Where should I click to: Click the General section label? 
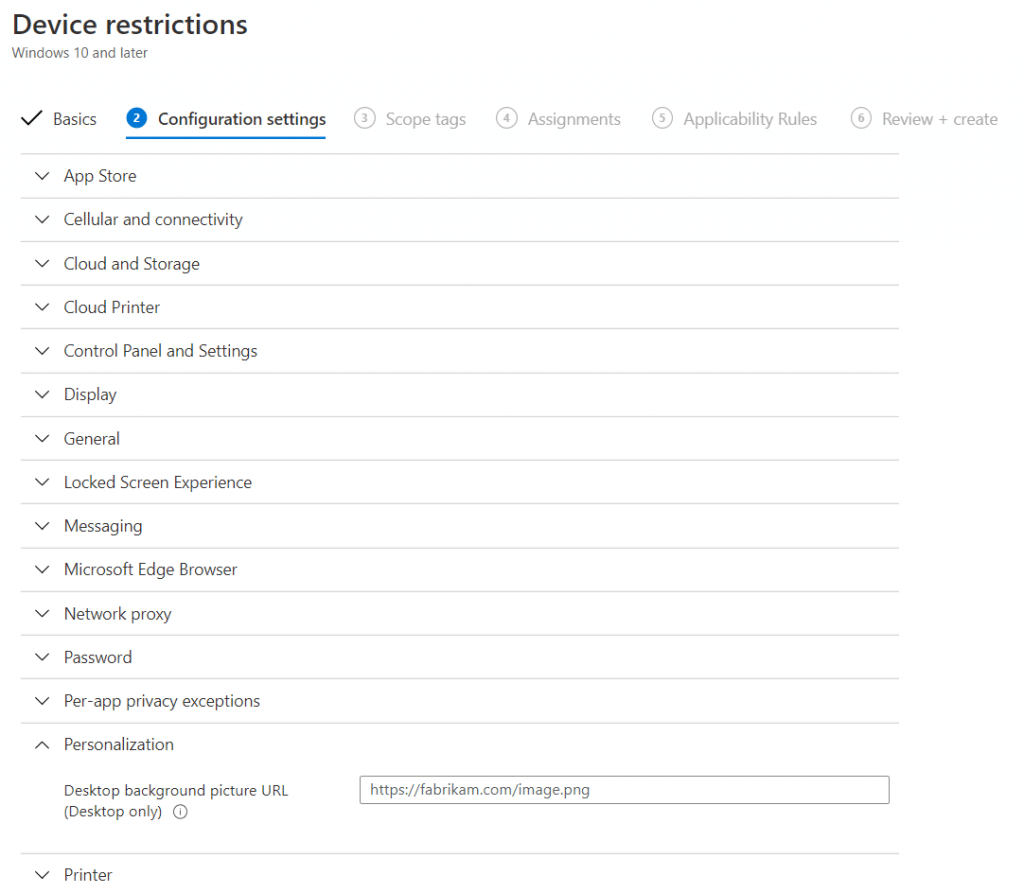[91, 438]
